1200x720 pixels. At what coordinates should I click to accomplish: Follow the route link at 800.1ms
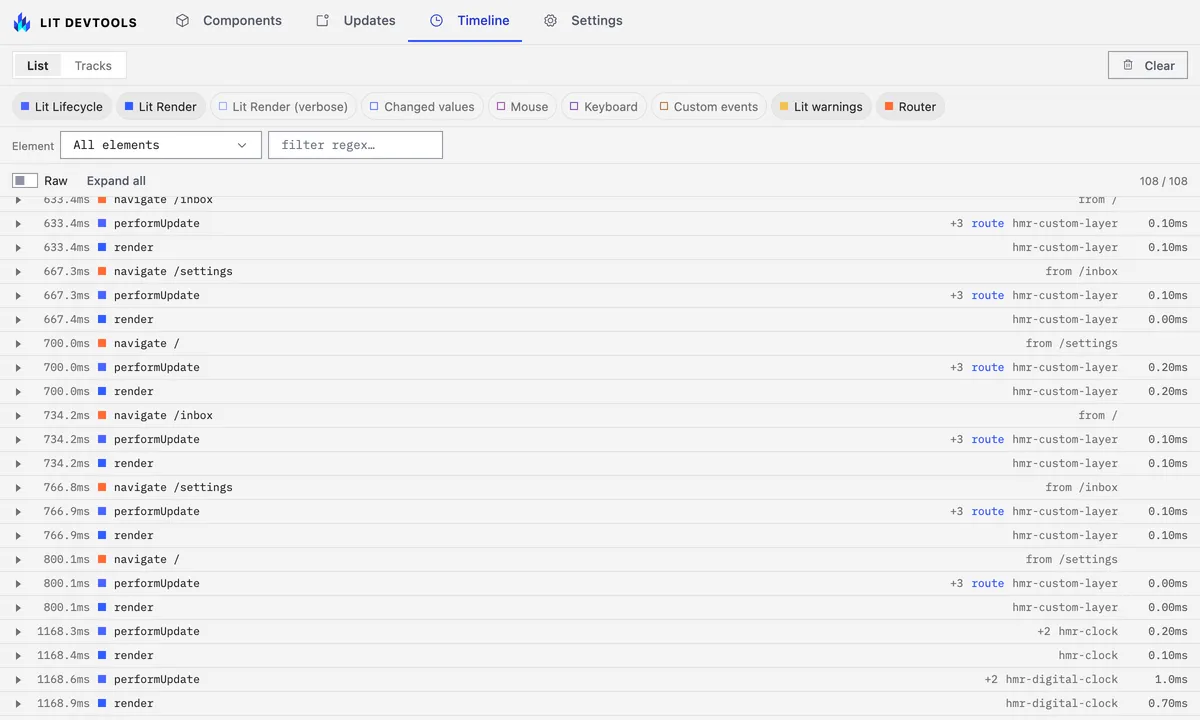point(988,583)
